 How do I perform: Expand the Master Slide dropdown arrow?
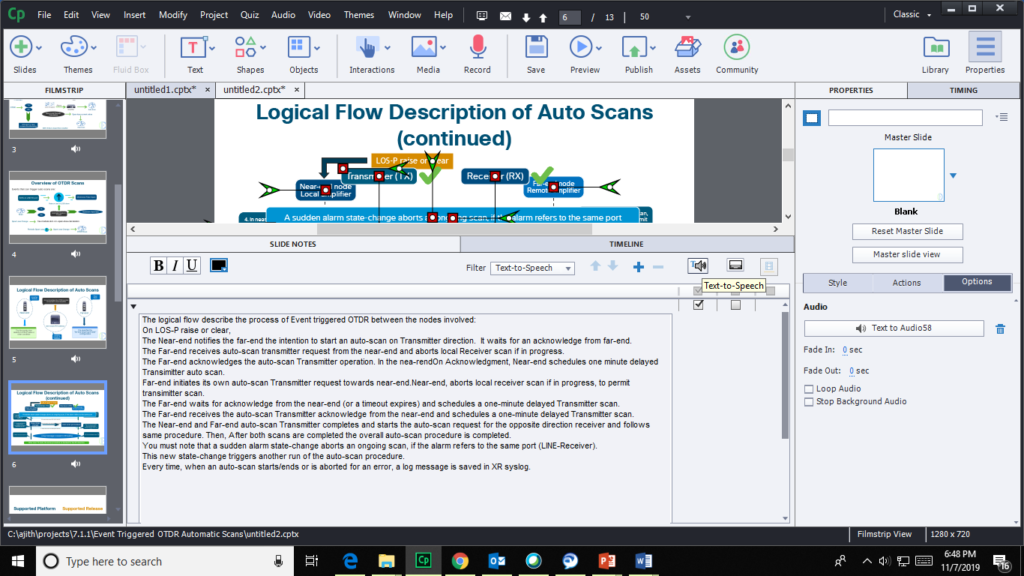click(953, 175)
